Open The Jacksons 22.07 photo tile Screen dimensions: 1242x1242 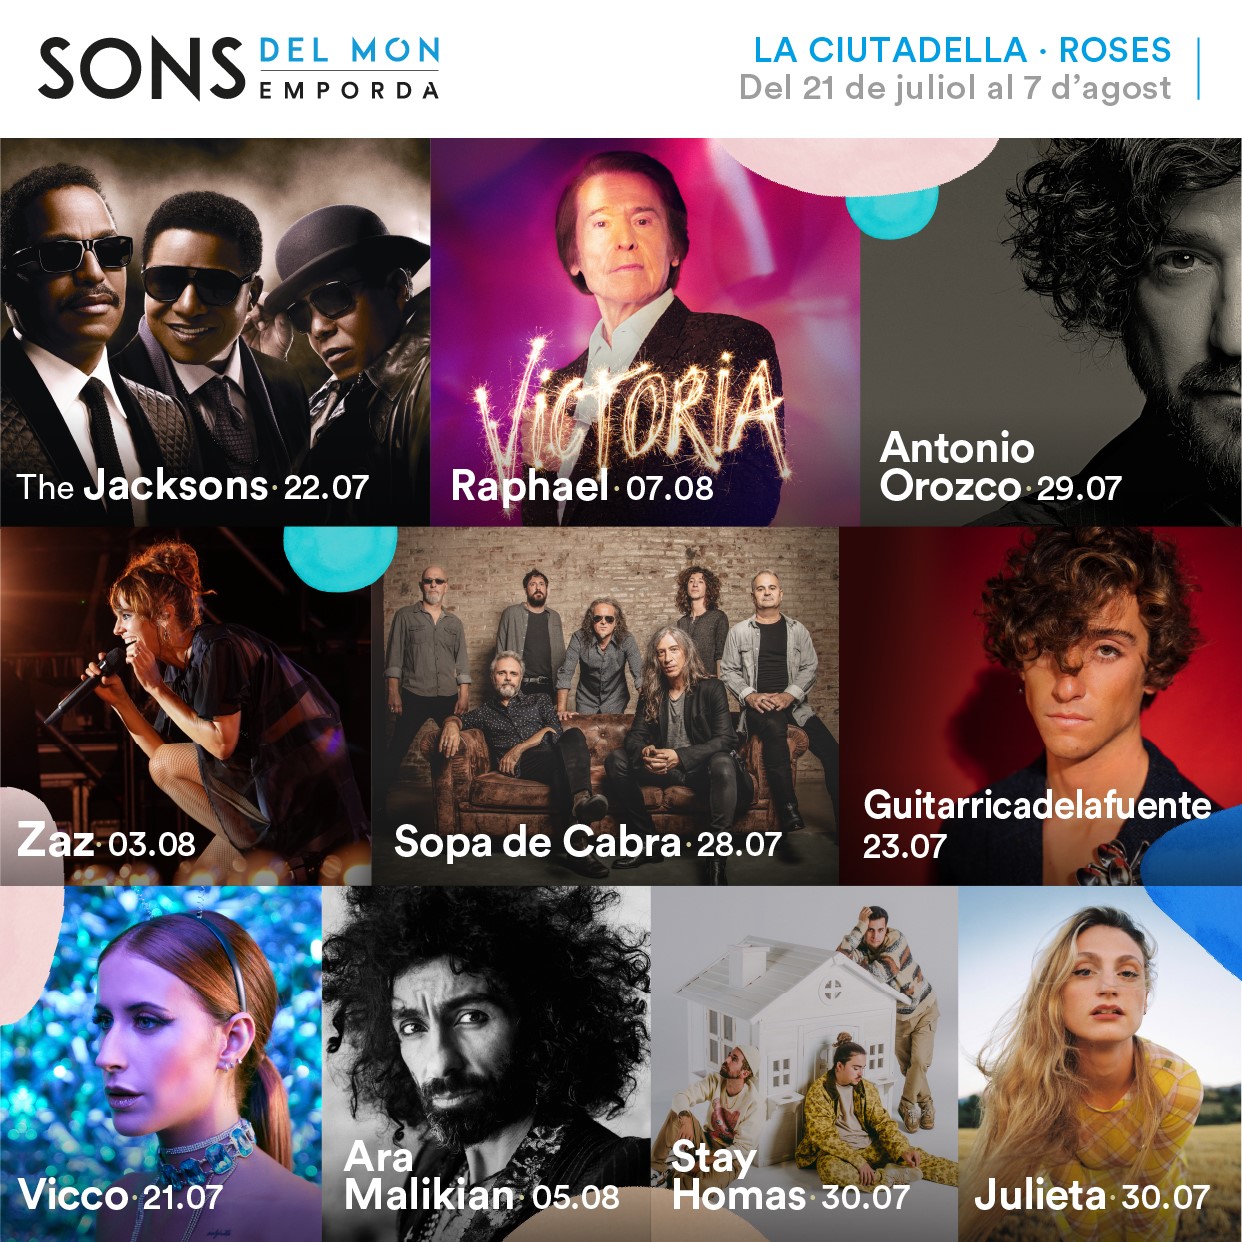tap(215, 332)
